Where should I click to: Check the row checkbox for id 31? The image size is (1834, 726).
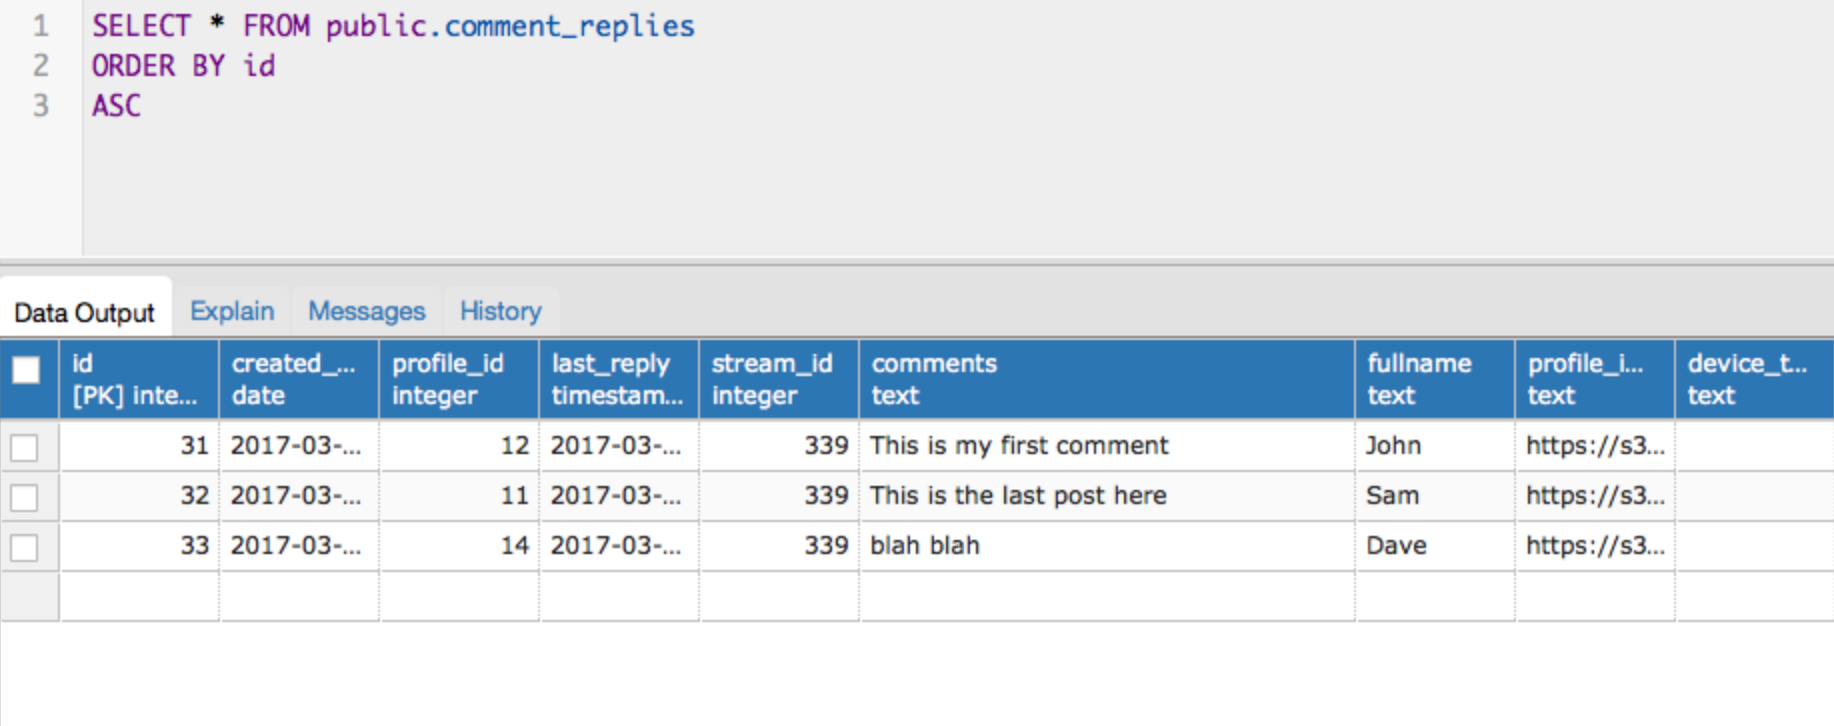coord(24,447)
